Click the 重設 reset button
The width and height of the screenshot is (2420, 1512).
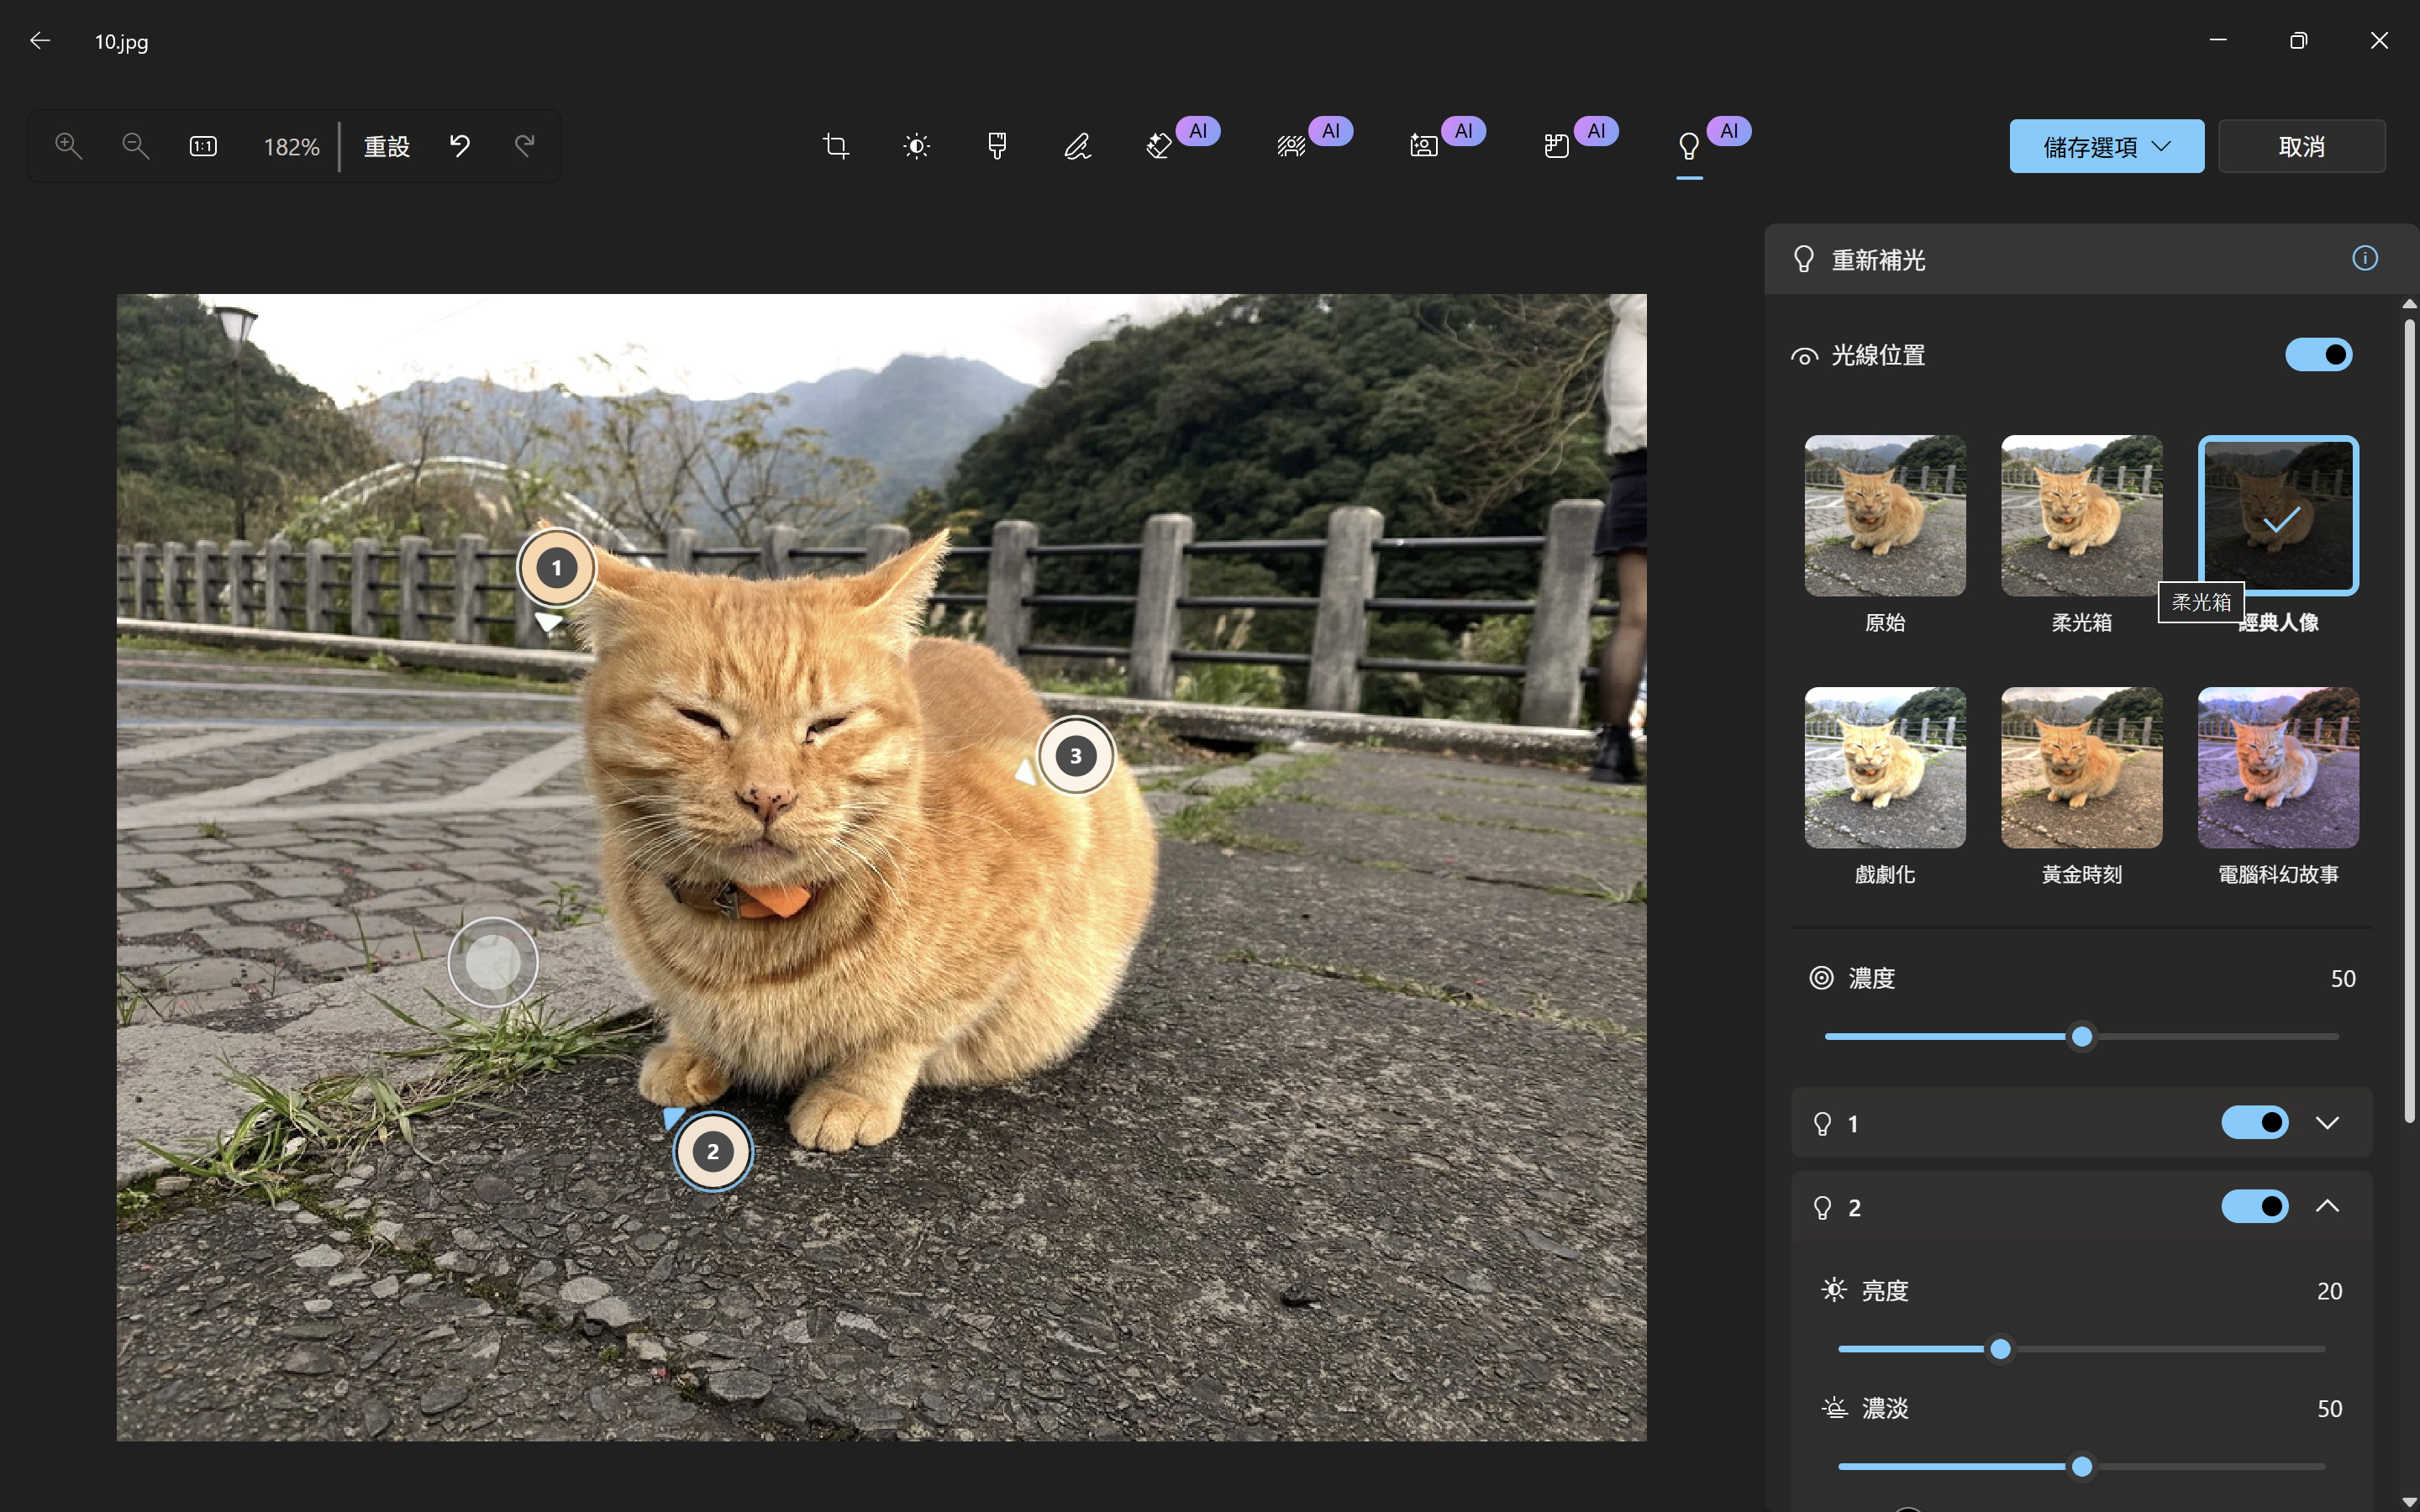point(387,147)
